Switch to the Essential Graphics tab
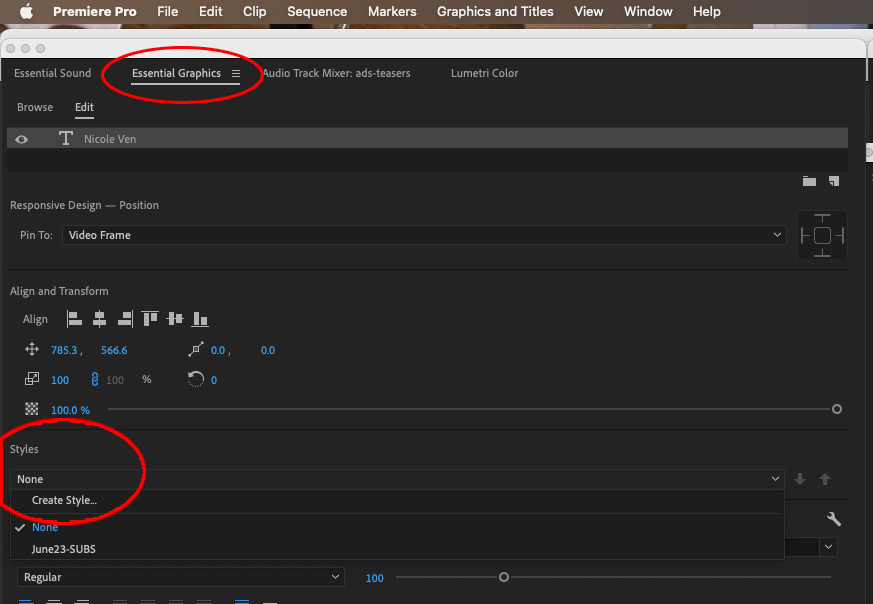The image size is (873, 604). pyautogui.click(x=176, y=73)
